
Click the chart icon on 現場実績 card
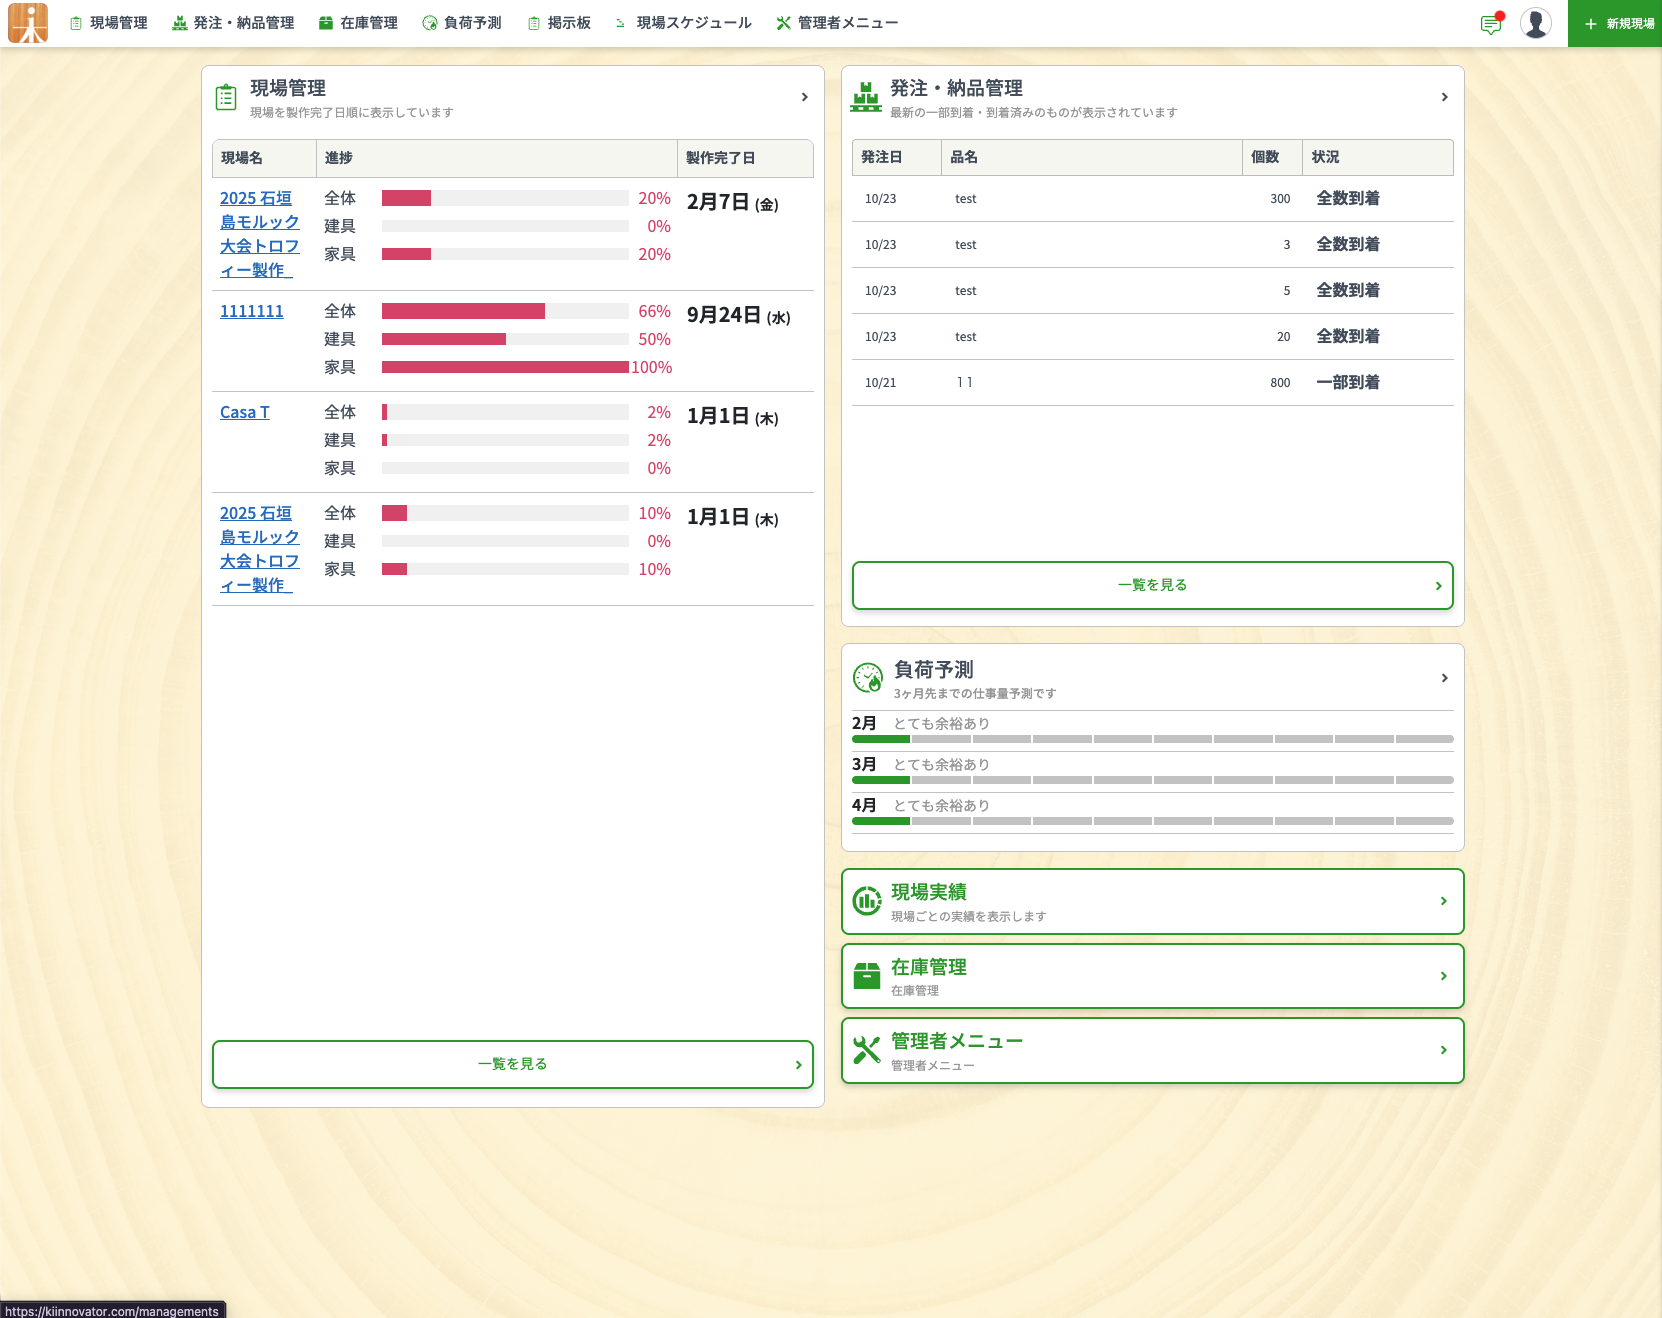coord(866,901)
